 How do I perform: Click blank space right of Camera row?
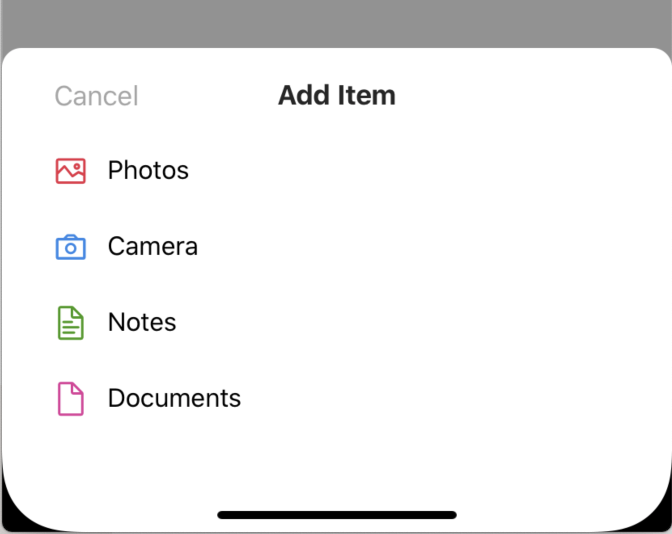450,247
